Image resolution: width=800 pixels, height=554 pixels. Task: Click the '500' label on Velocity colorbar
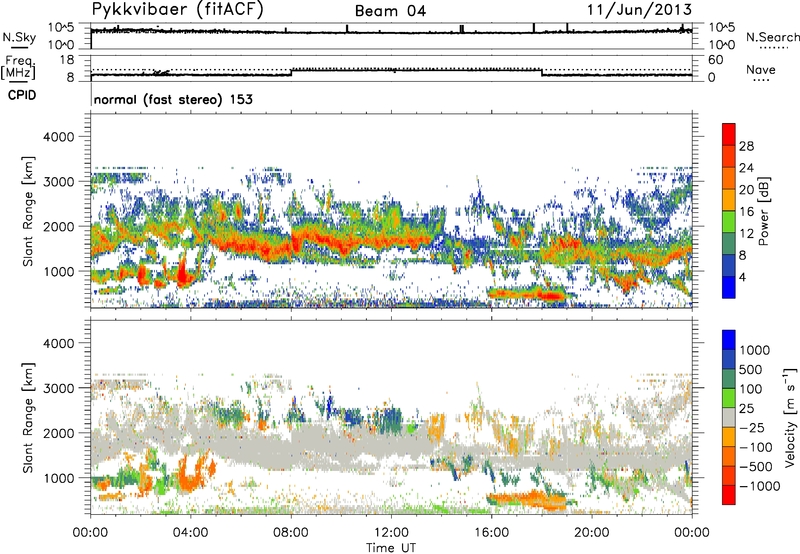click(x=750, y=369)
